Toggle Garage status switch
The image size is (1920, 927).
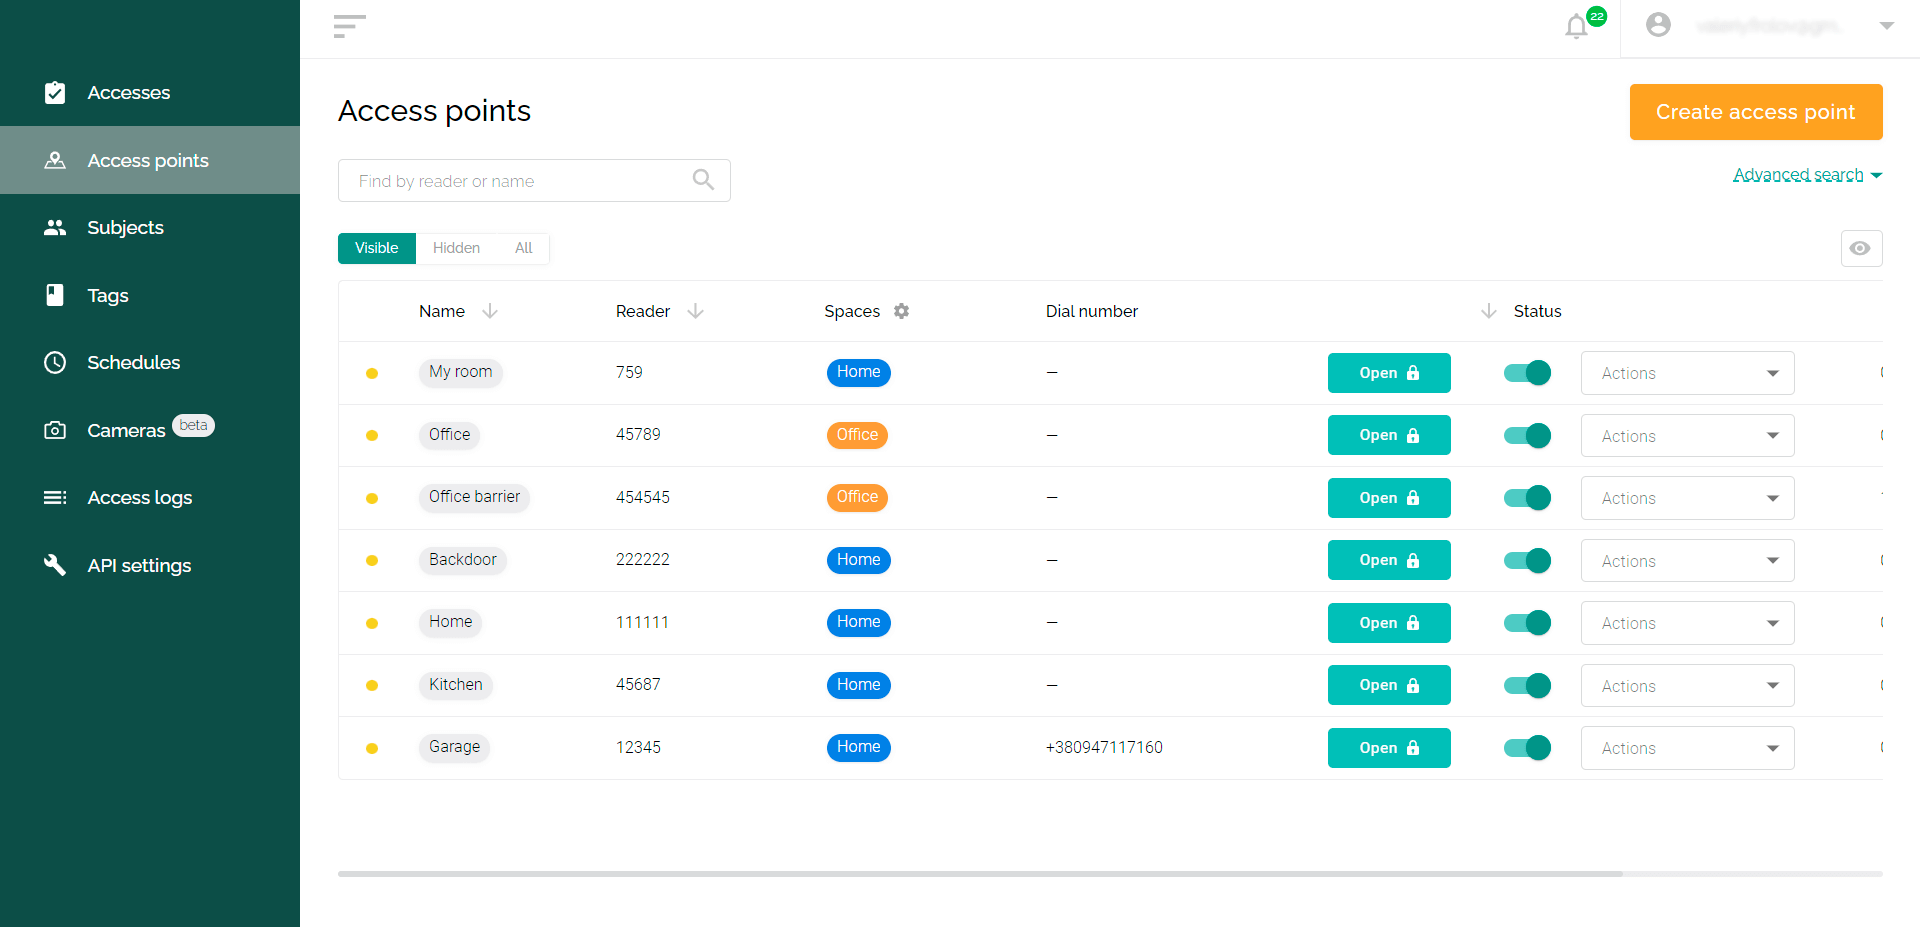click(1527, 748)
